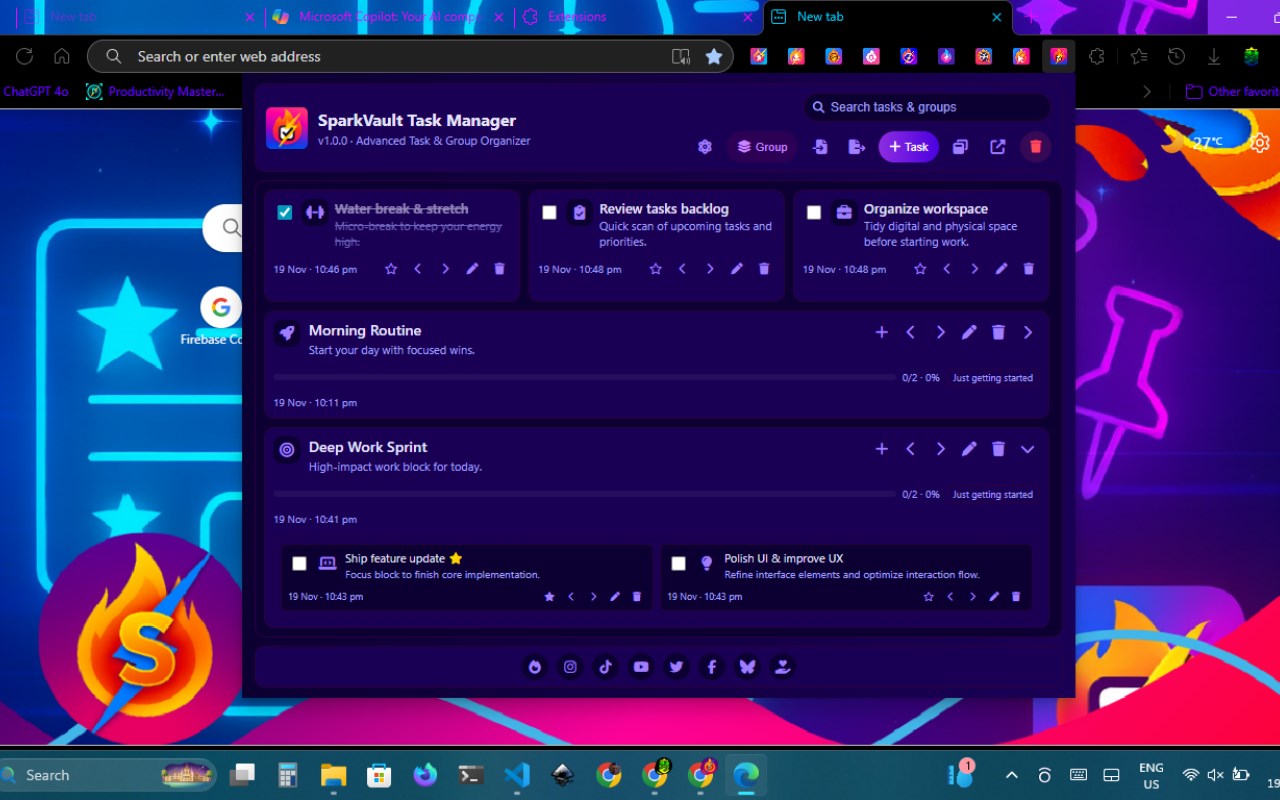
Task: Edit the Review tasks backlog task
Action: pos(737,269)
